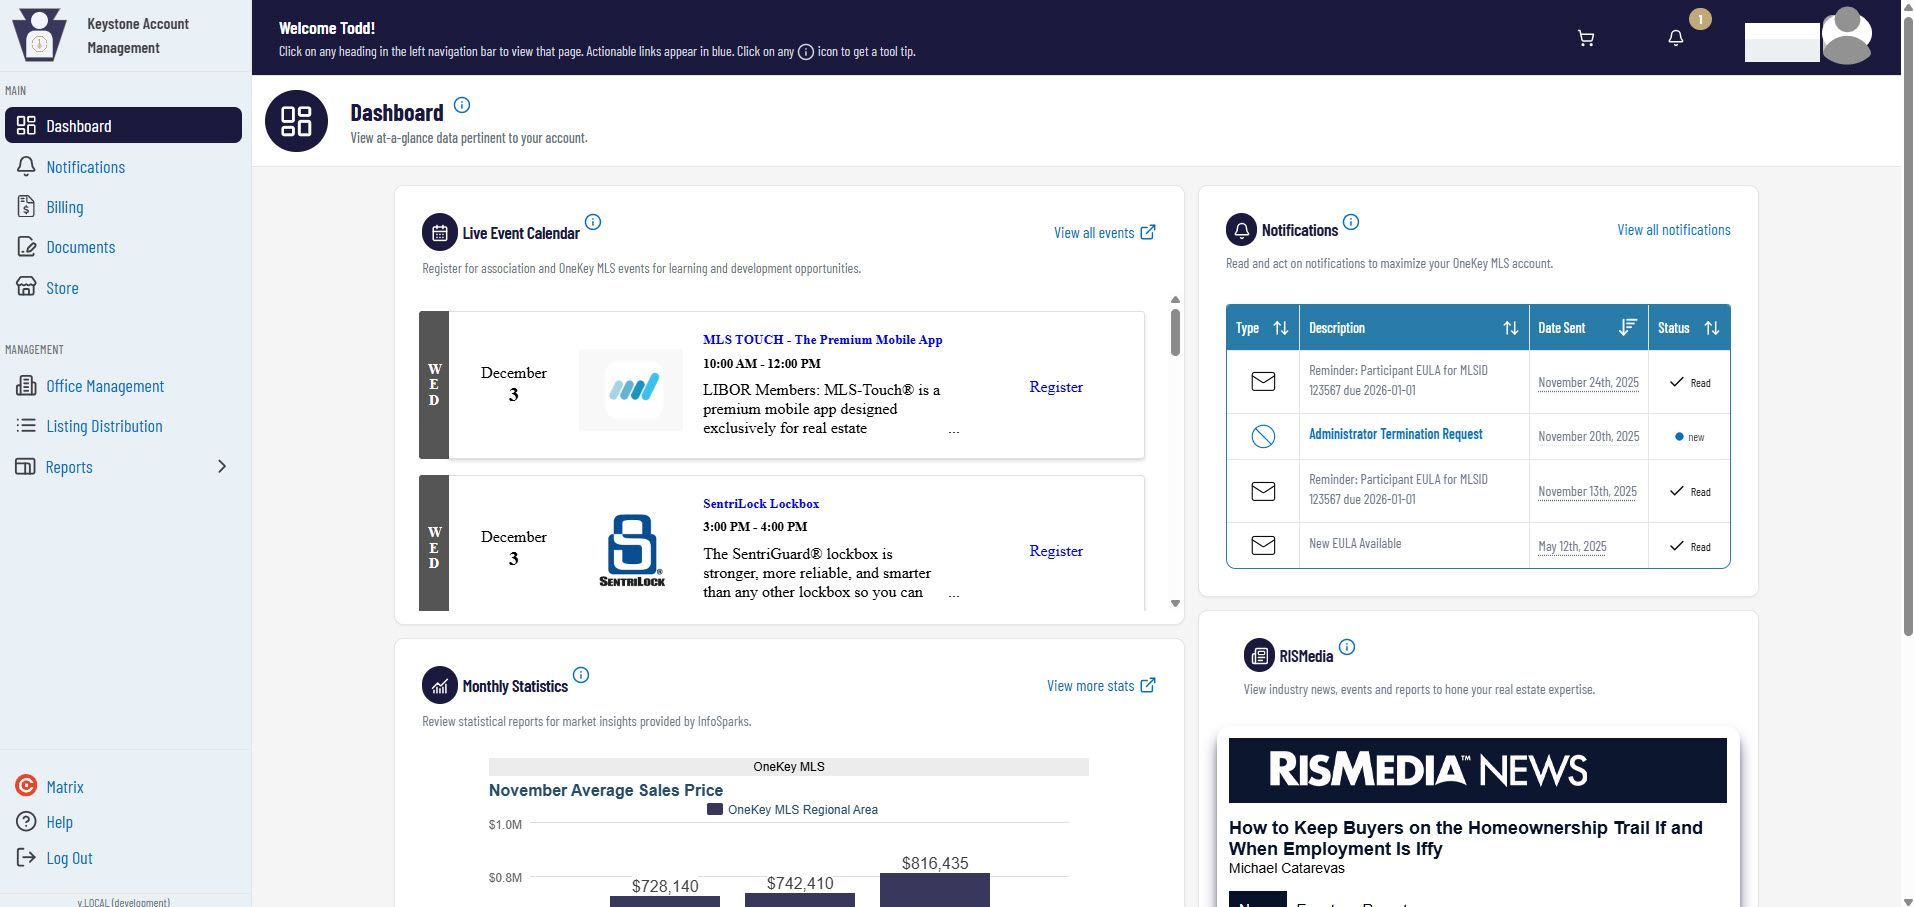The image size is (1914, 907).
Task: Register for MLS TOUCH event
Action: tap(1056, 387)
